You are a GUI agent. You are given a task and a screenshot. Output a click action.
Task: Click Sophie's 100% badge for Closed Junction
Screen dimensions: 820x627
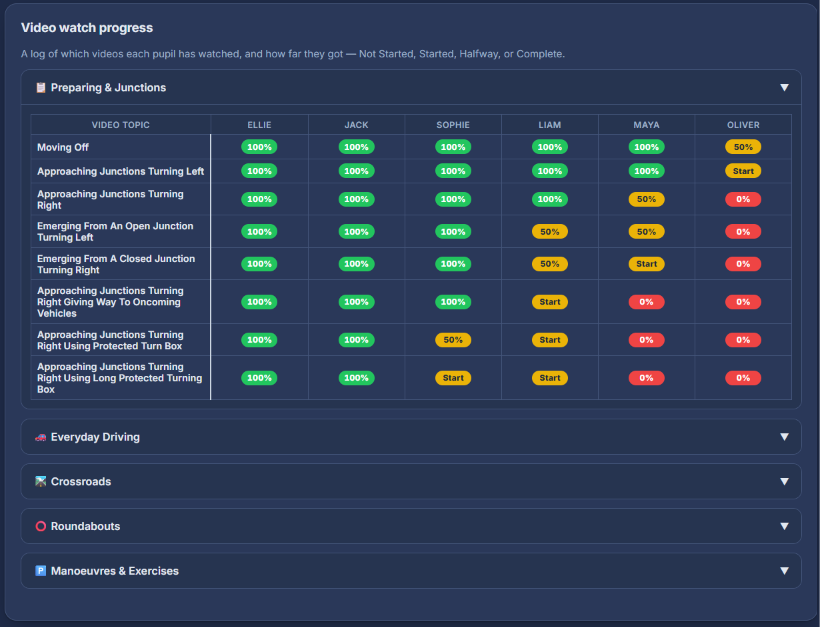pos(453,264)
